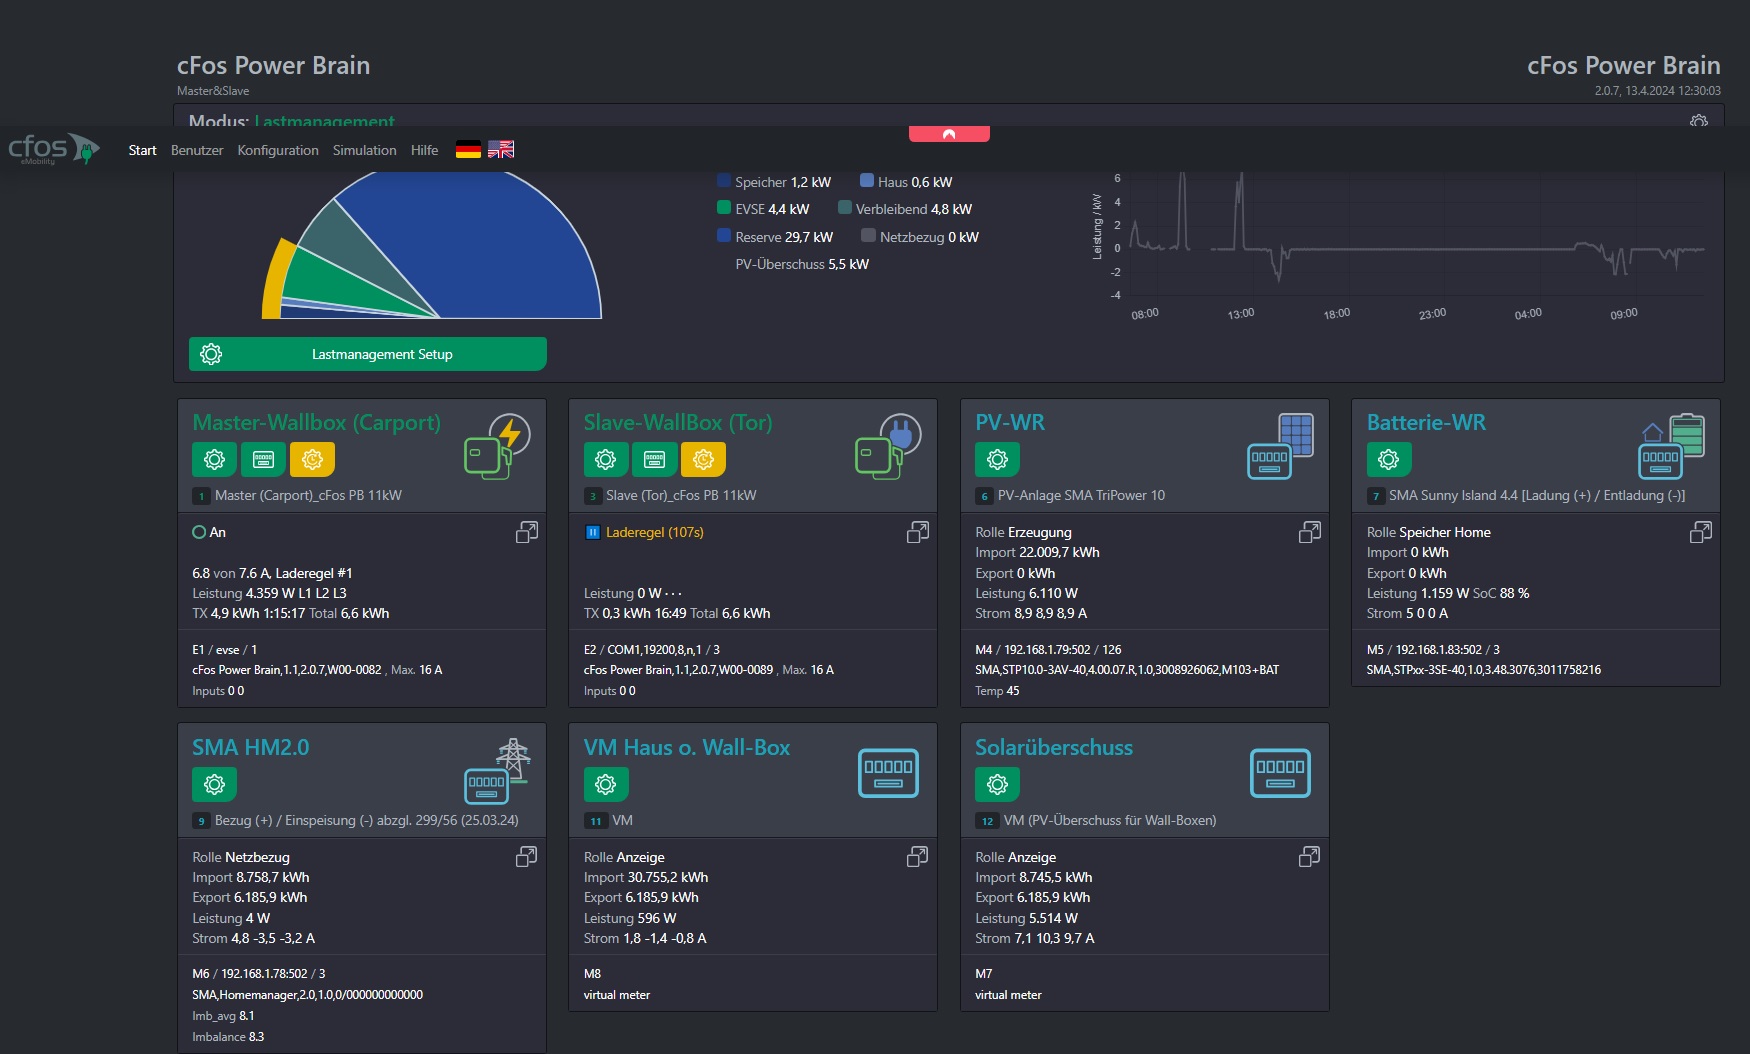Click the Slave-WallBox (Tor) title
This screenshot has height=1054, width=1750.
(678, 423)
